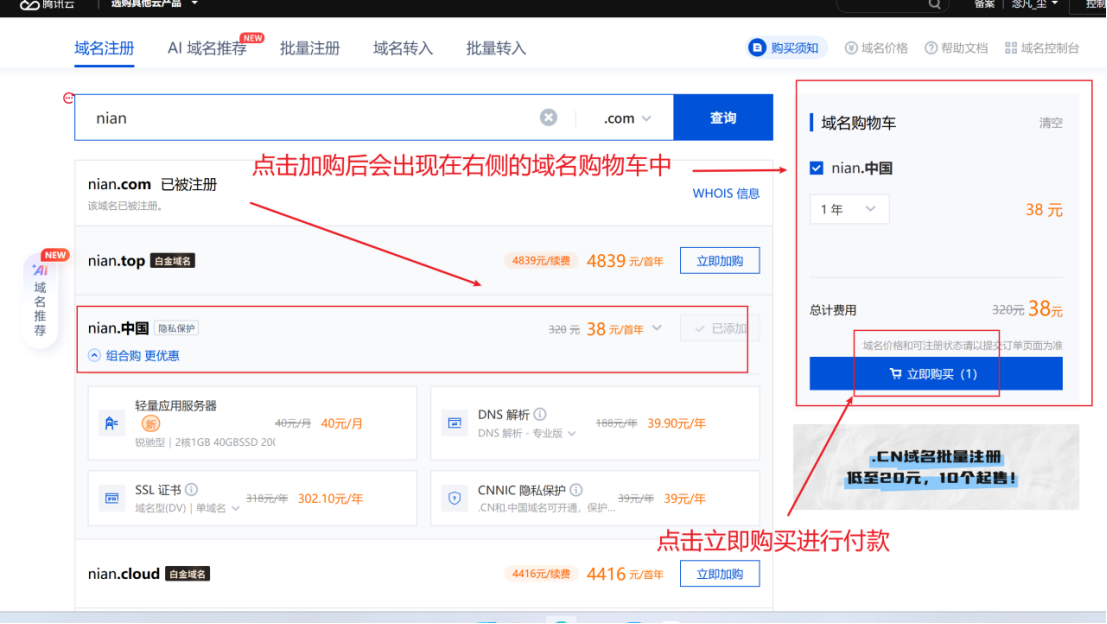
Task: Click the 立即购买 (1) button
Action: tap(935, 373)
